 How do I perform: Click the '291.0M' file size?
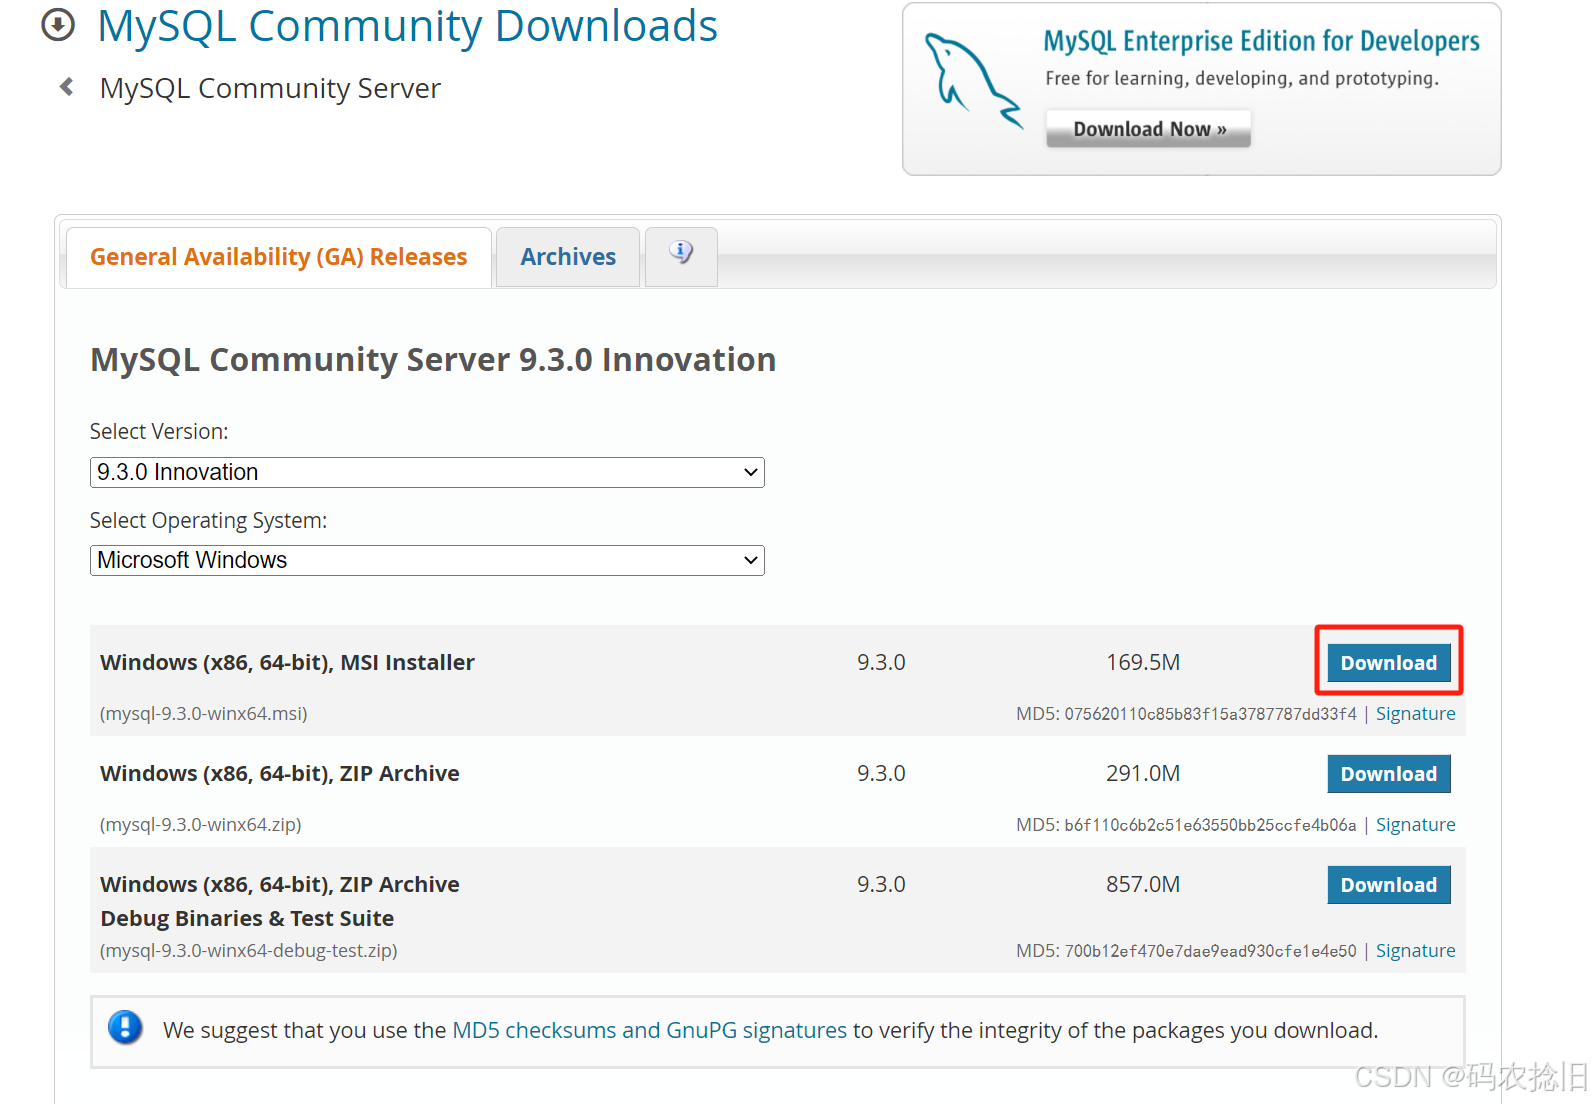coord(1143,773)
